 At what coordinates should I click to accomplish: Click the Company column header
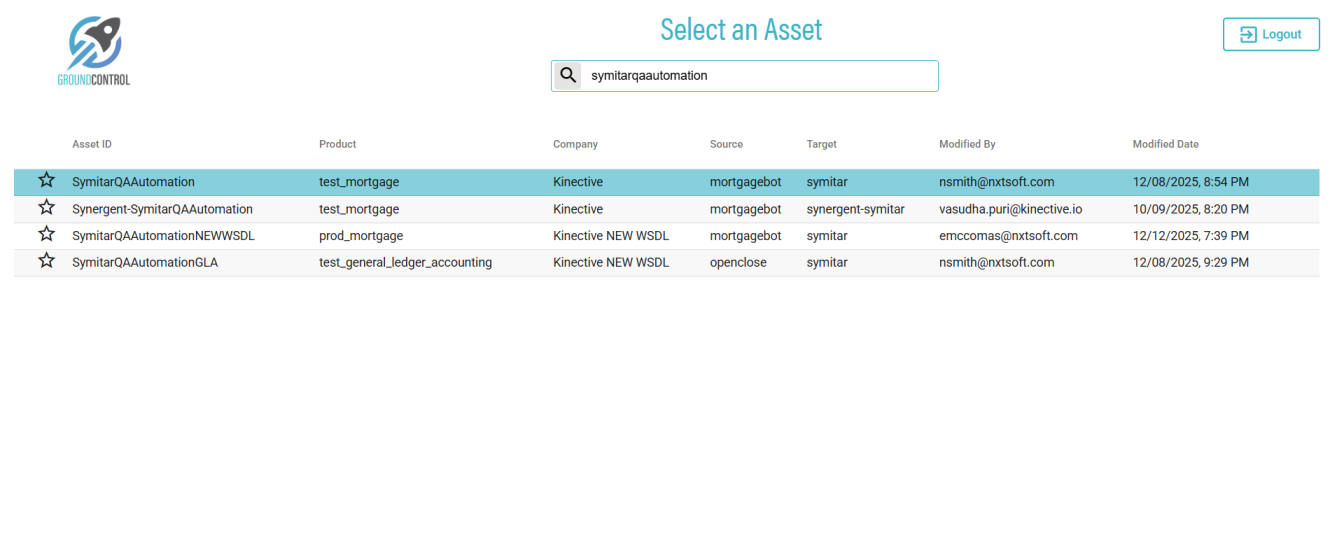[x=575, y=144]
